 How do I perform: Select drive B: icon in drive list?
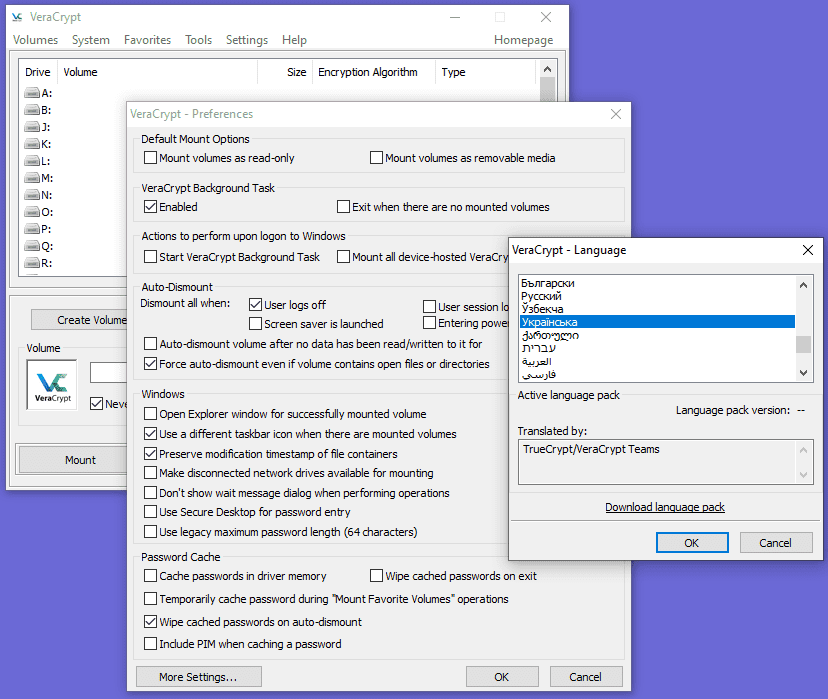[32, 110]
